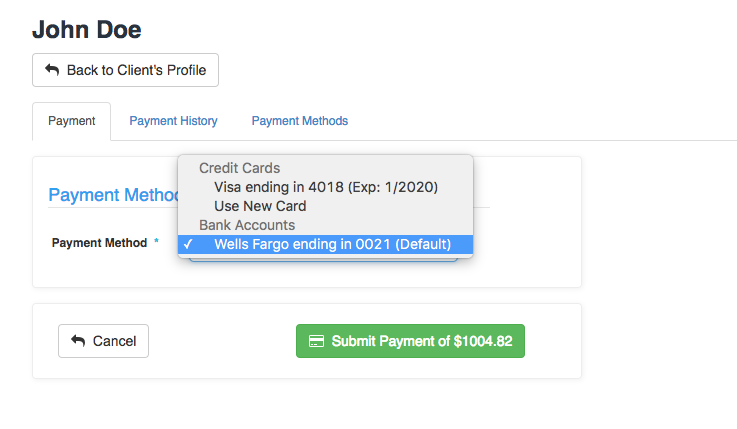Submit Payment of $1004.82
The height and width of the screenshot is (429, 737).
(410, 341)
